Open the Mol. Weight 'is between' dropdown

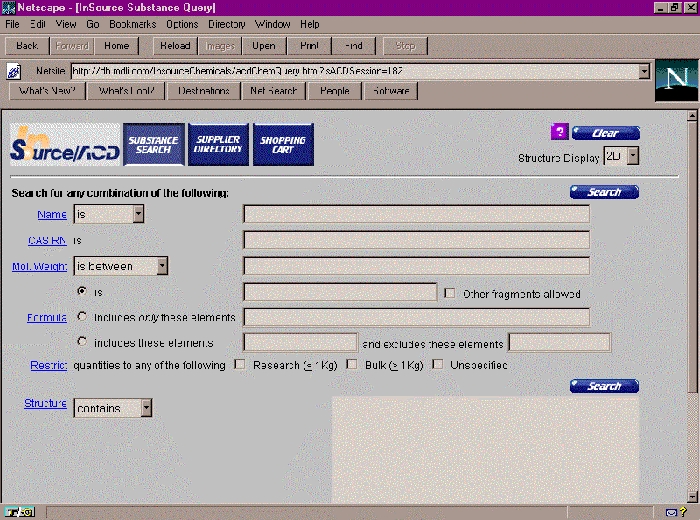coord(121,266)
